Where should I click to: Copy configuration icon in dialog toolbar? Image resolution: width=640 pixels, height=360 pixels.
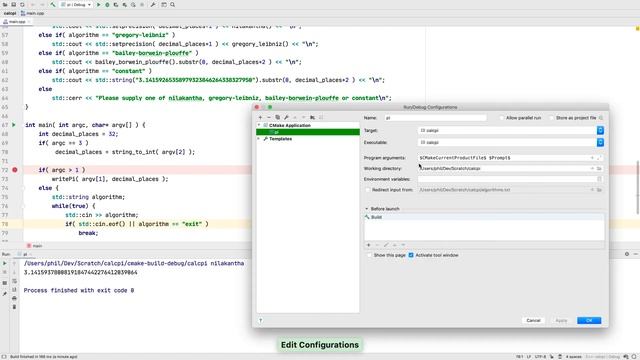point(278,117)
